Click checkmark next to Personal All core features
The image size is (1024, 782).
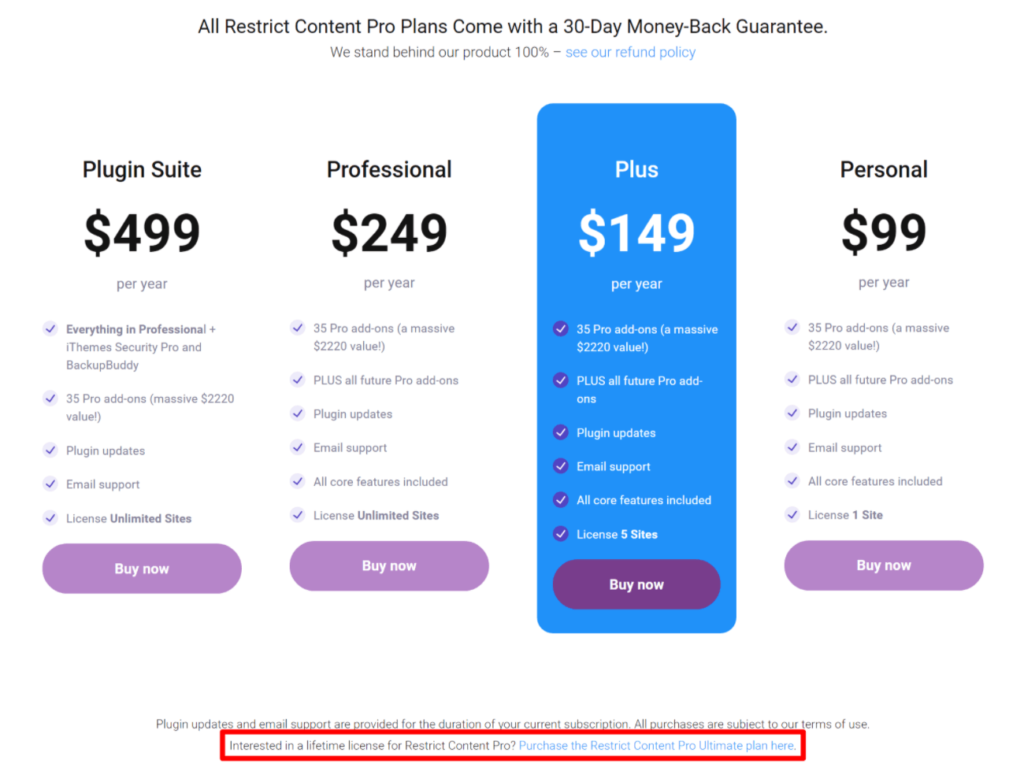coord(792,480)
